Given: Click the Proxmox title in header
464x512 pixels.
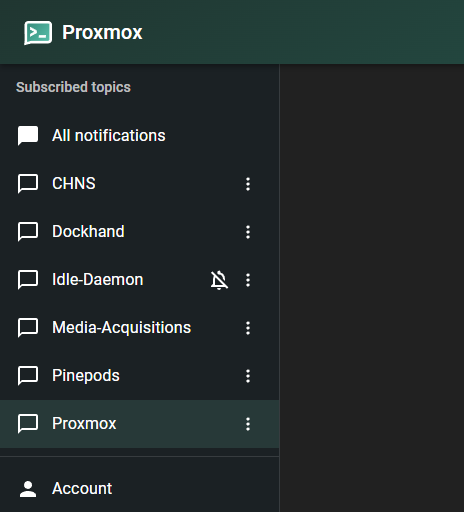Looking at the screenshot, I should pyautogui.click(x=102, y=33).
